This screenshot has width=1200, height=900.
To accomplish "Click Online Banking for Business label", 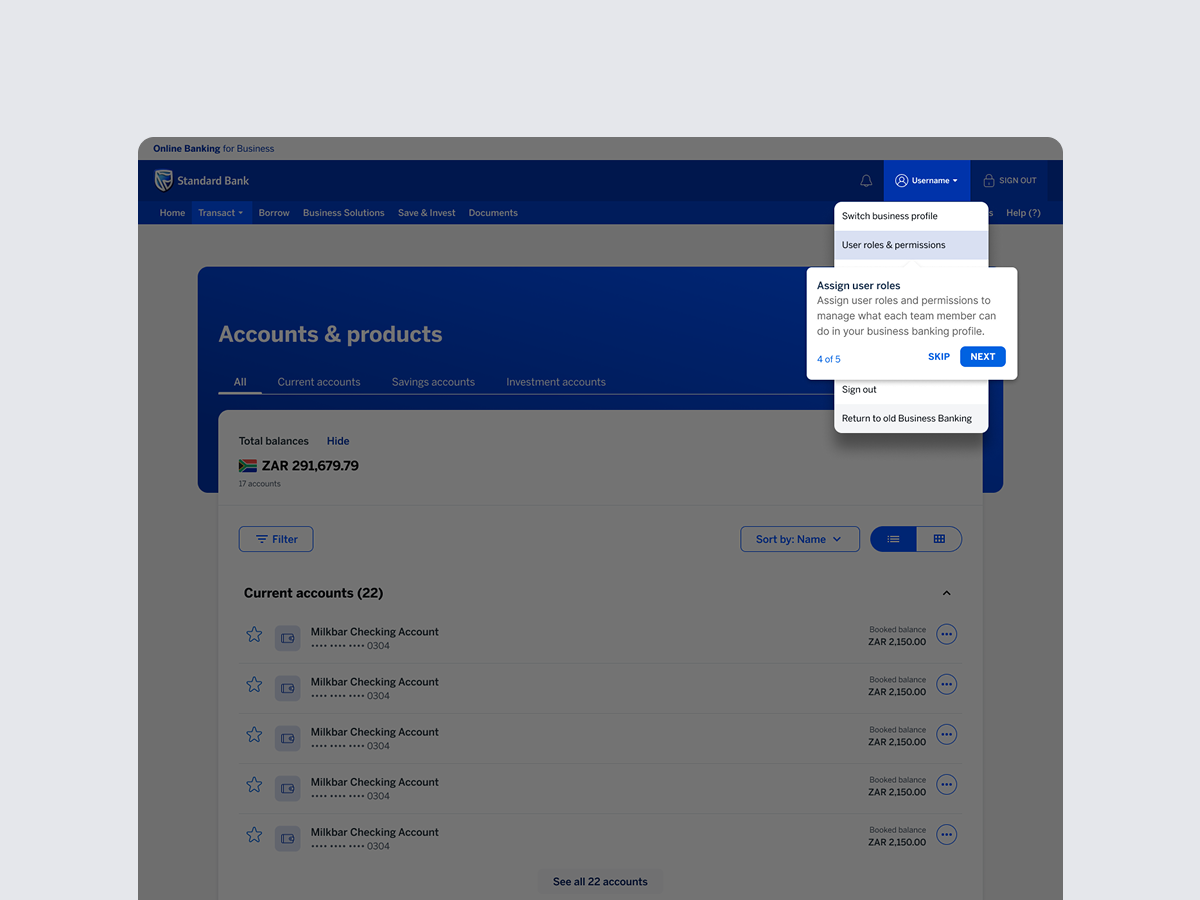I will point(214,149).
